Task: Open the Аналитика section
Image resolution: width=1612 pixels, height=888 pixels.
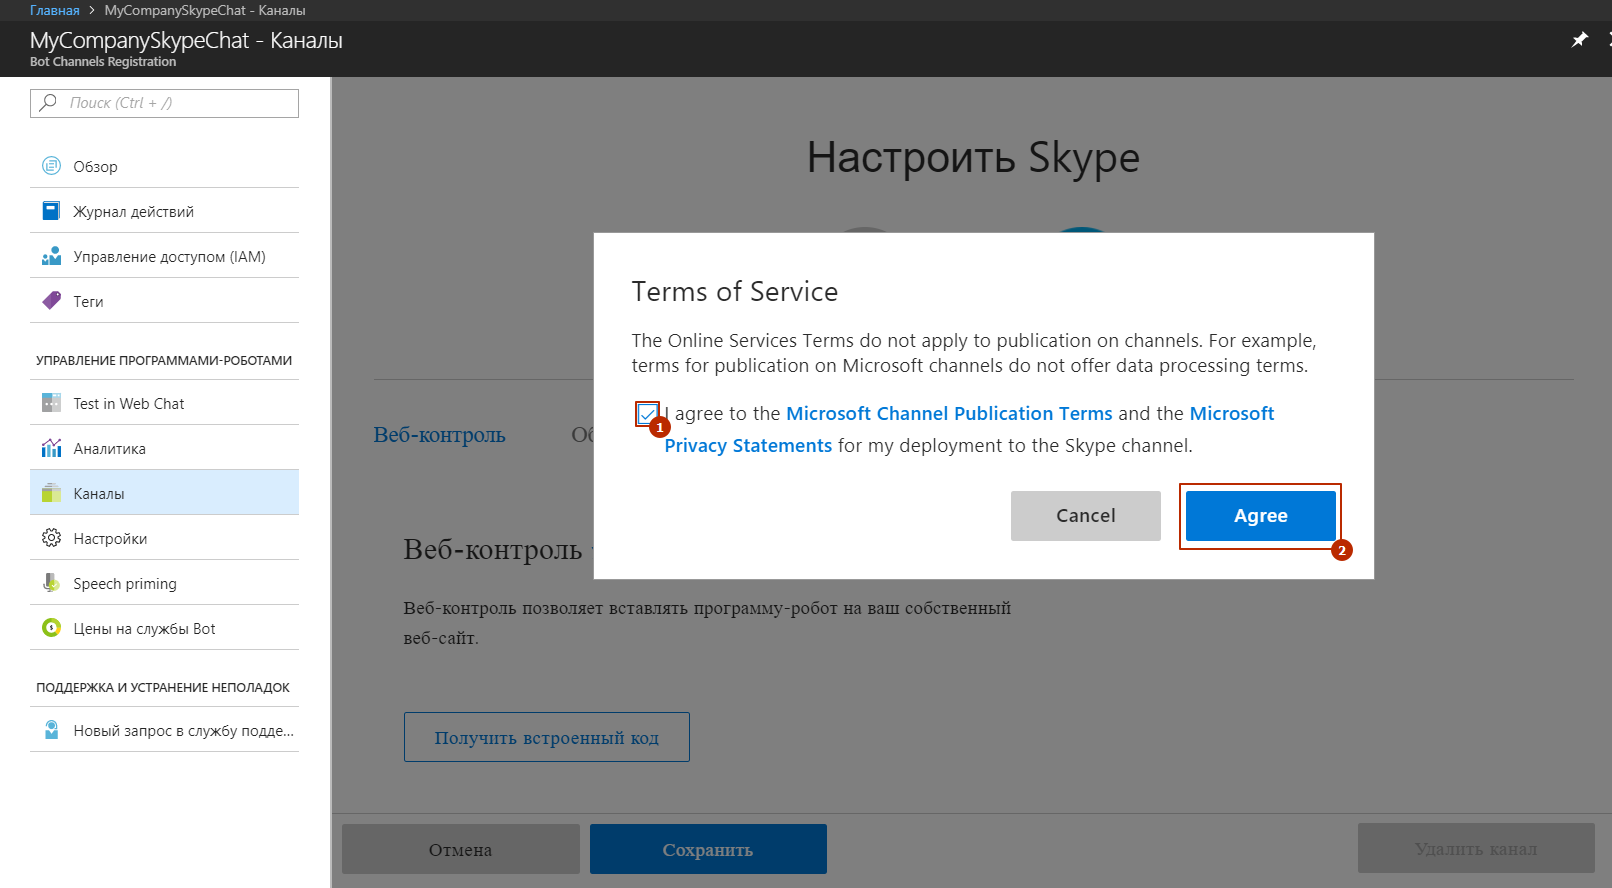Action: (x=164, y=448)
